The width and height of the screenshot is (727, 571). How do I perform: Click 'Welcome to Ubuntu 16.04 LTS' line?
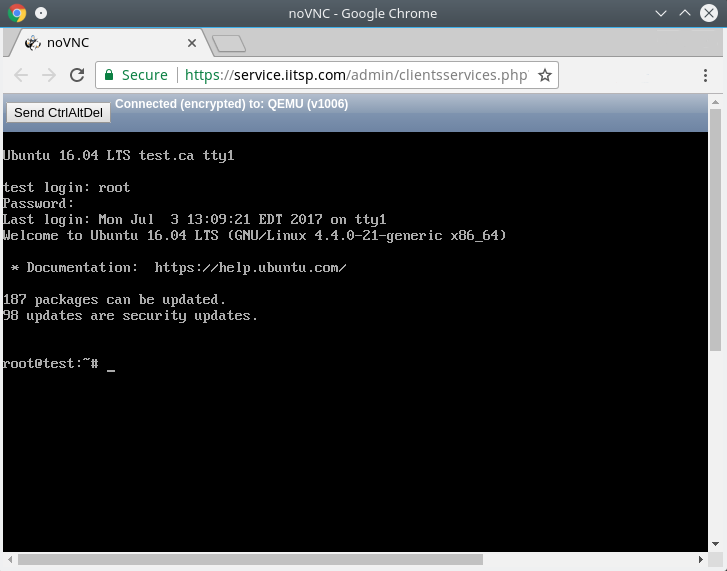[x=255, y=235]
